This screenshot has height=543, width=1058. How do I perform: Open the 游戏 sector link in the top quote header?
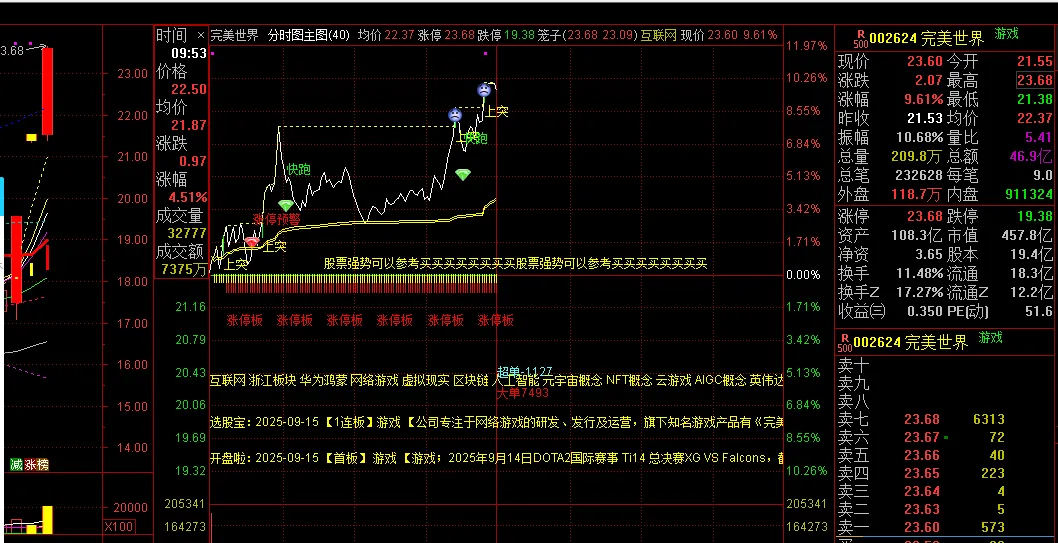pyautogui.click(x=1007, y=34)
